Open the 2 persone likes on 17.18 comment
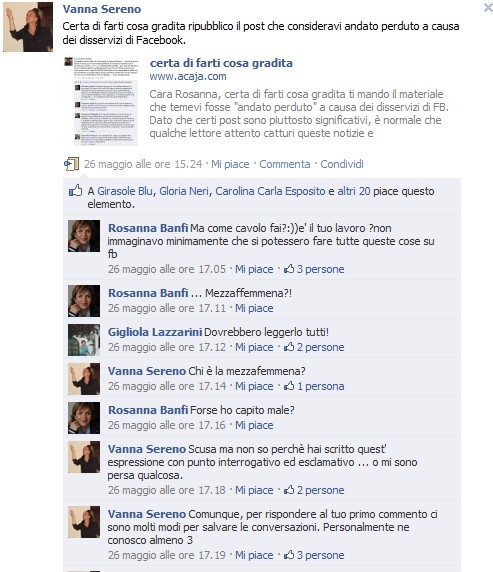The image size is (493, 572). [x=314, y=490]
